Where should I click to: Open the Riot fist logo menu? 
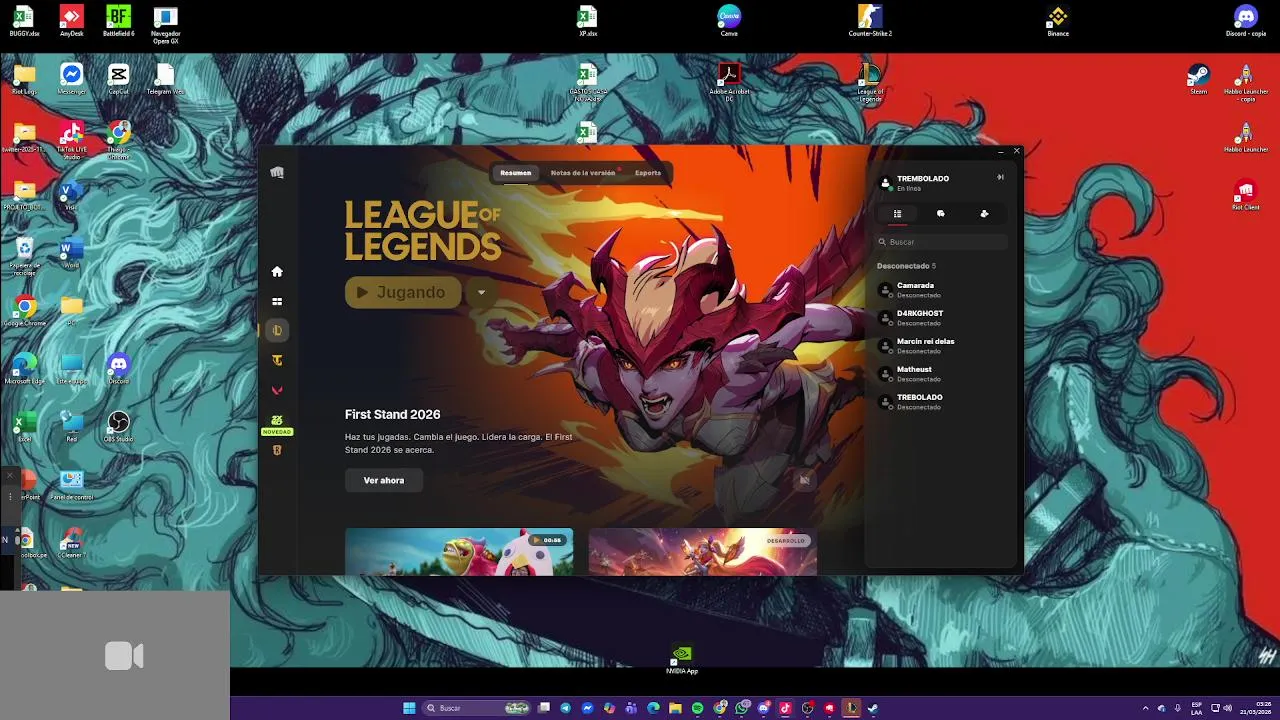coord(277,172)
